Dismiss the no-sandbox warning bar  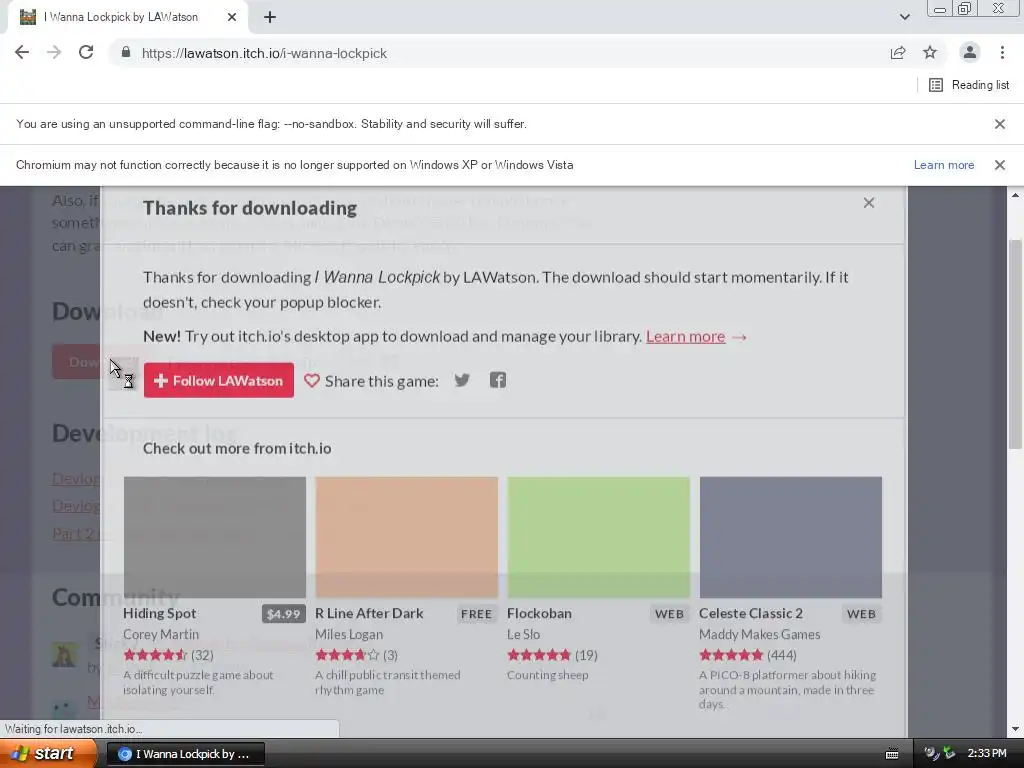pyautogui.click(x=1000, y=124)
